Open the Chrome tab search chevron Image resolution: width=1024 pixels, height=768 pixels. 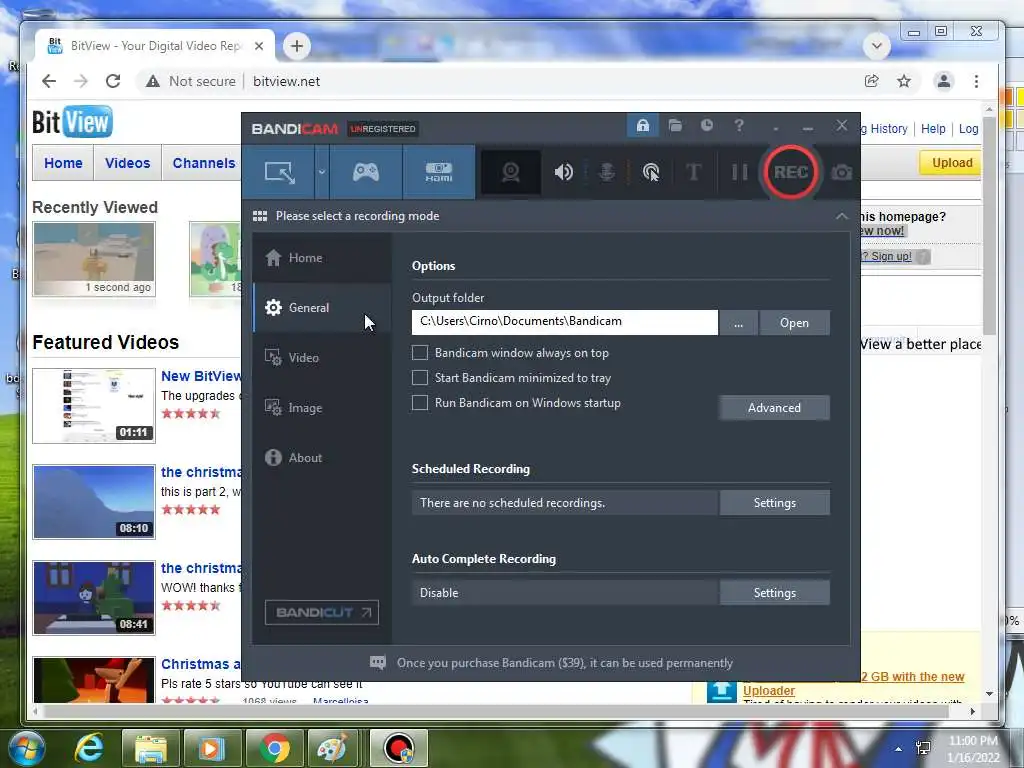pos(876,46)
